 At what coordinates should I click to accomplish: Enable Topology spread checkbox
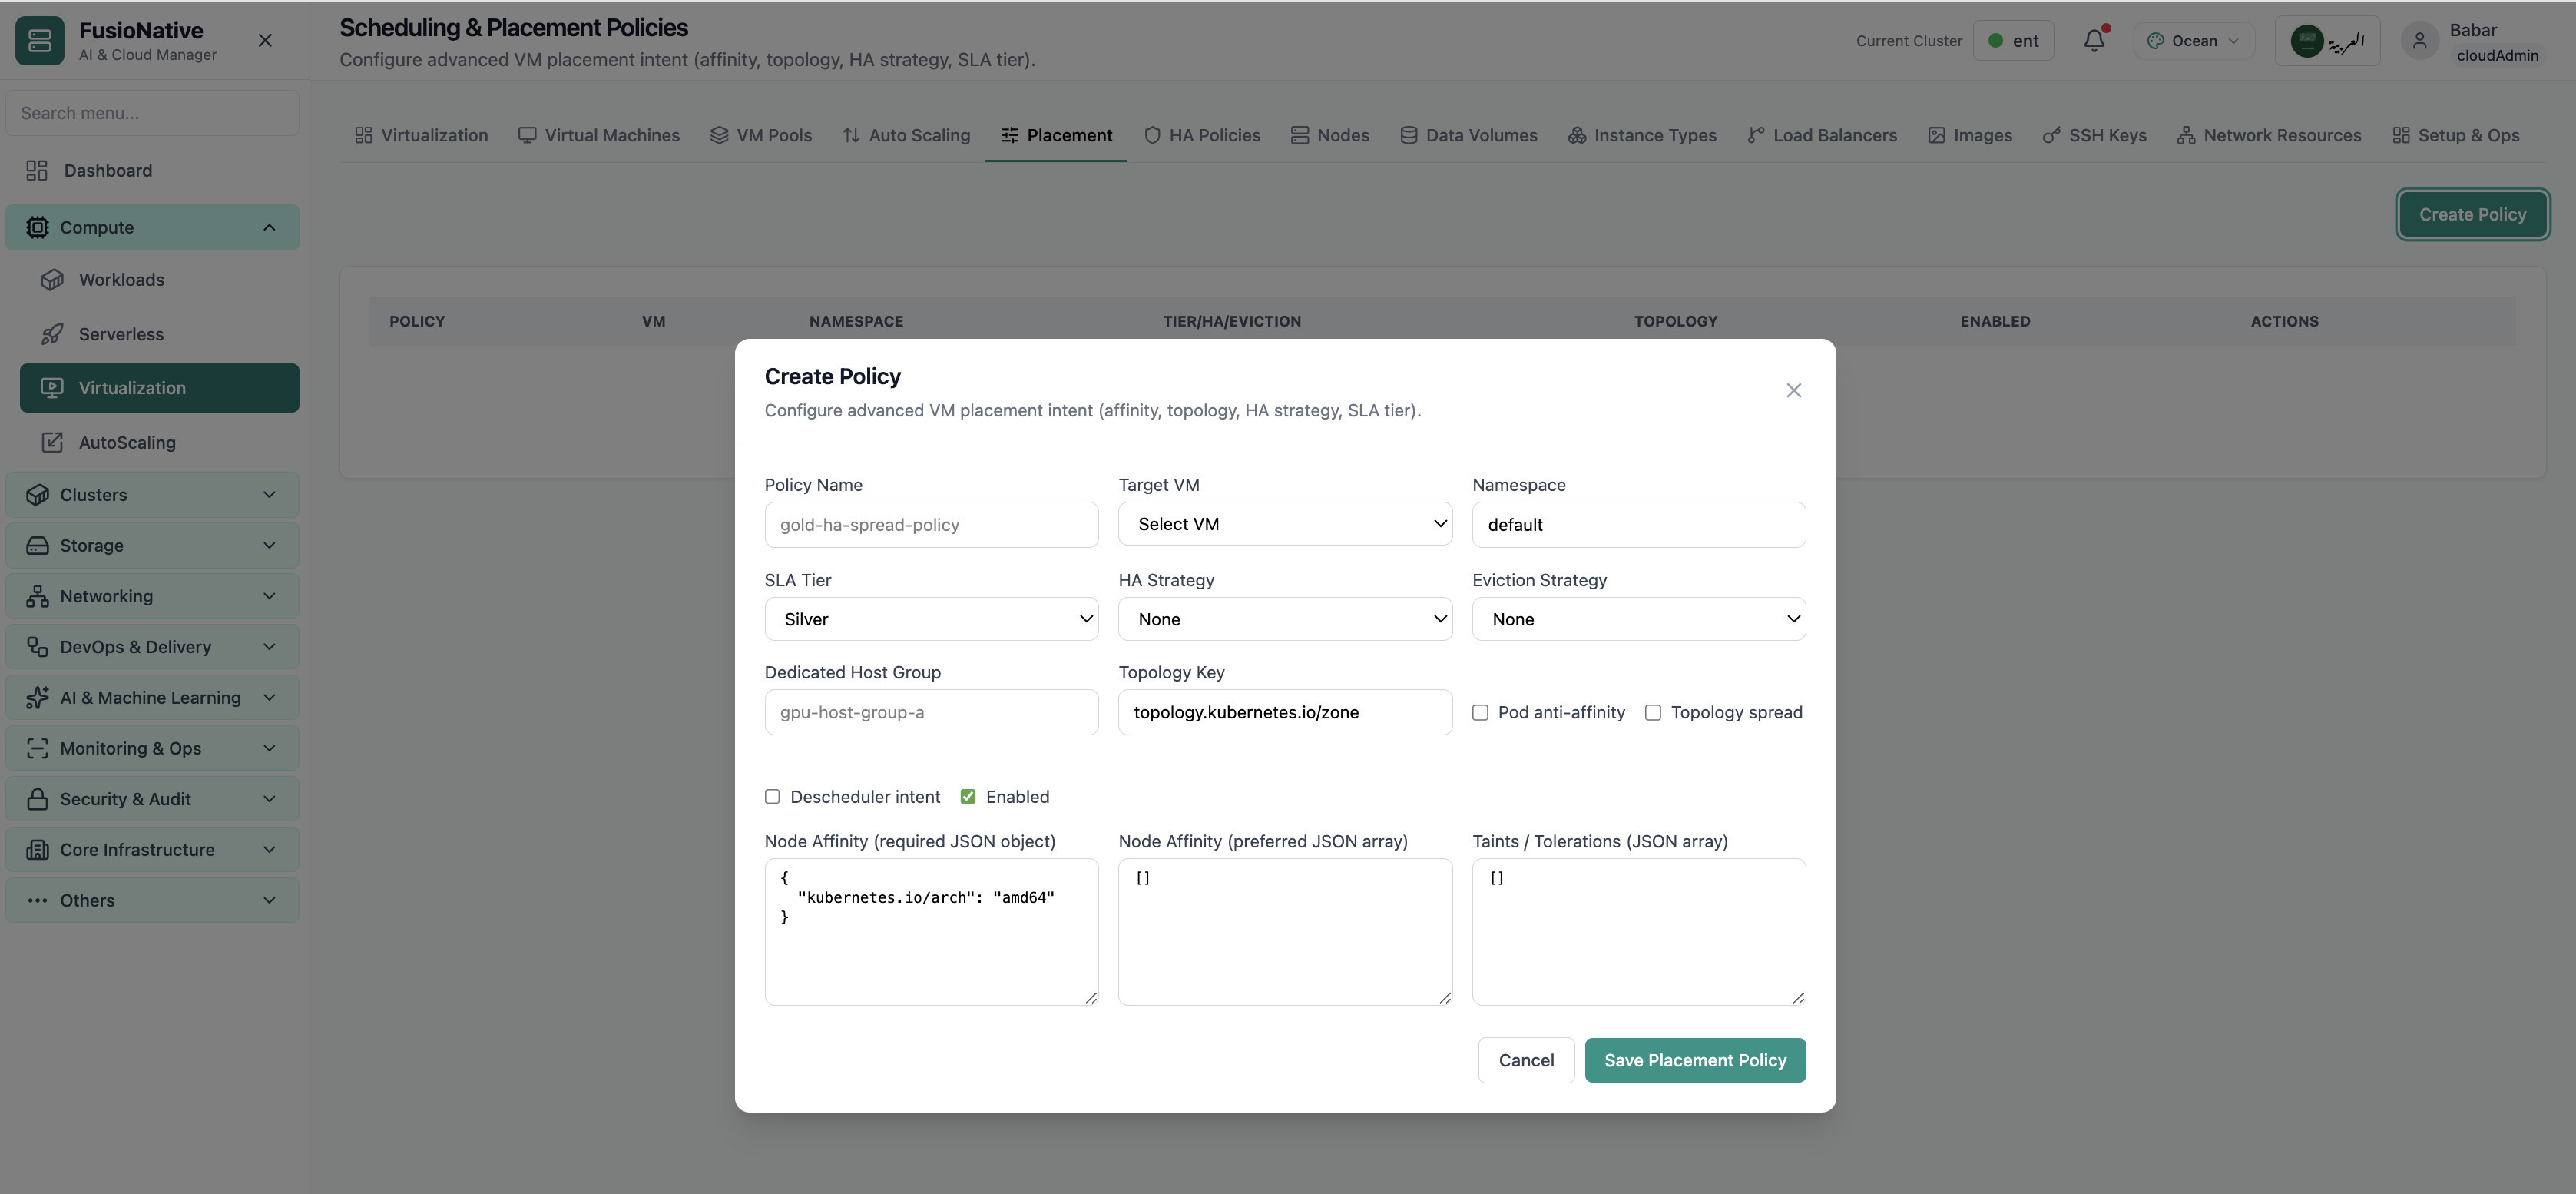coord(1653,713)
